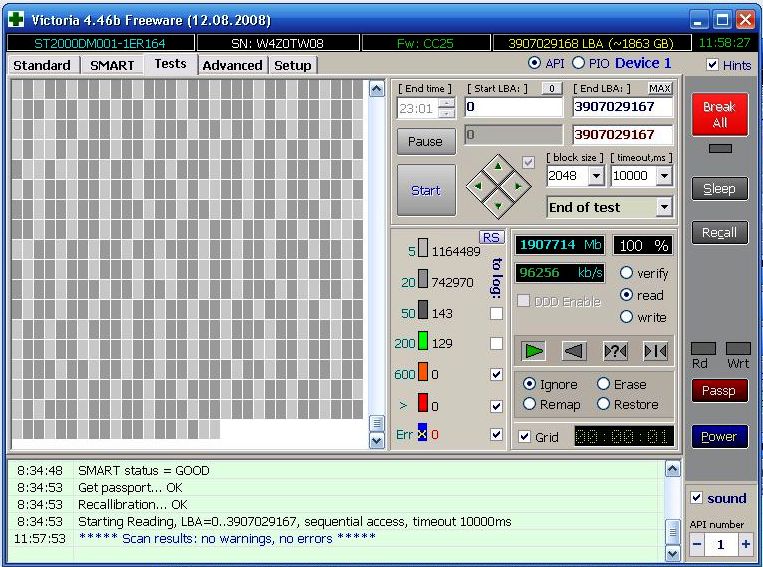This screenshot has width=763, height=567.
Task: Click the Start scan button
Action: pyautogui.click(x=426, y=190)
